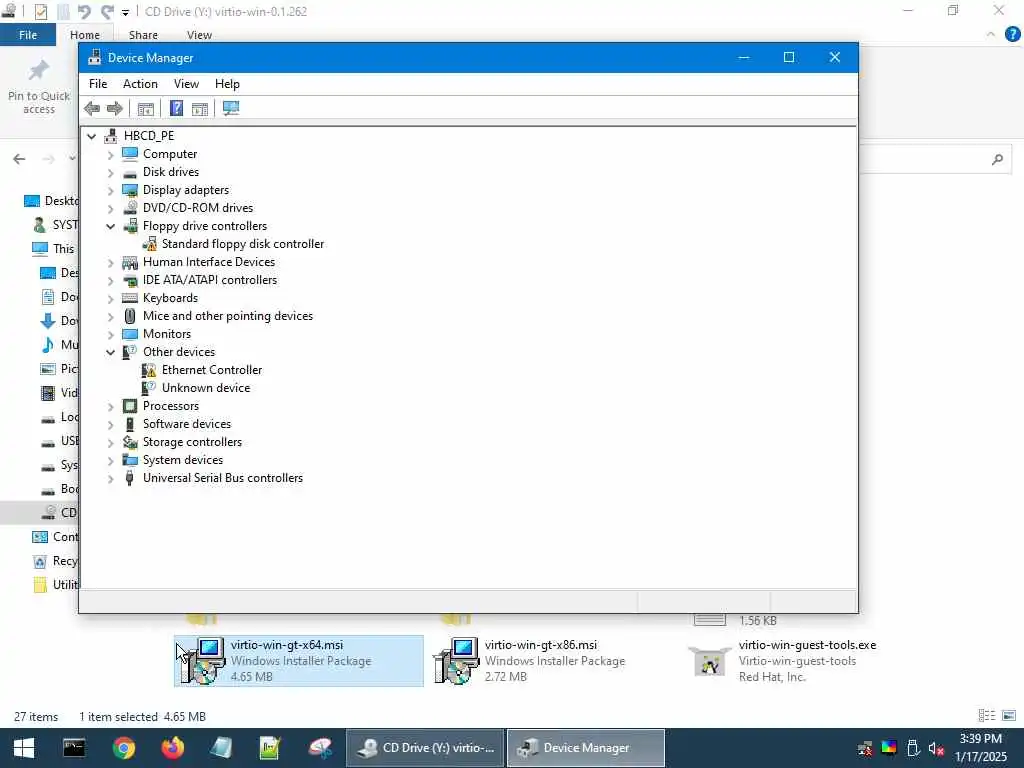Viewport: 1024px width, 768px height.
Task: Select the Standard floppy disk controller device
Action: [x=242, y=244]
